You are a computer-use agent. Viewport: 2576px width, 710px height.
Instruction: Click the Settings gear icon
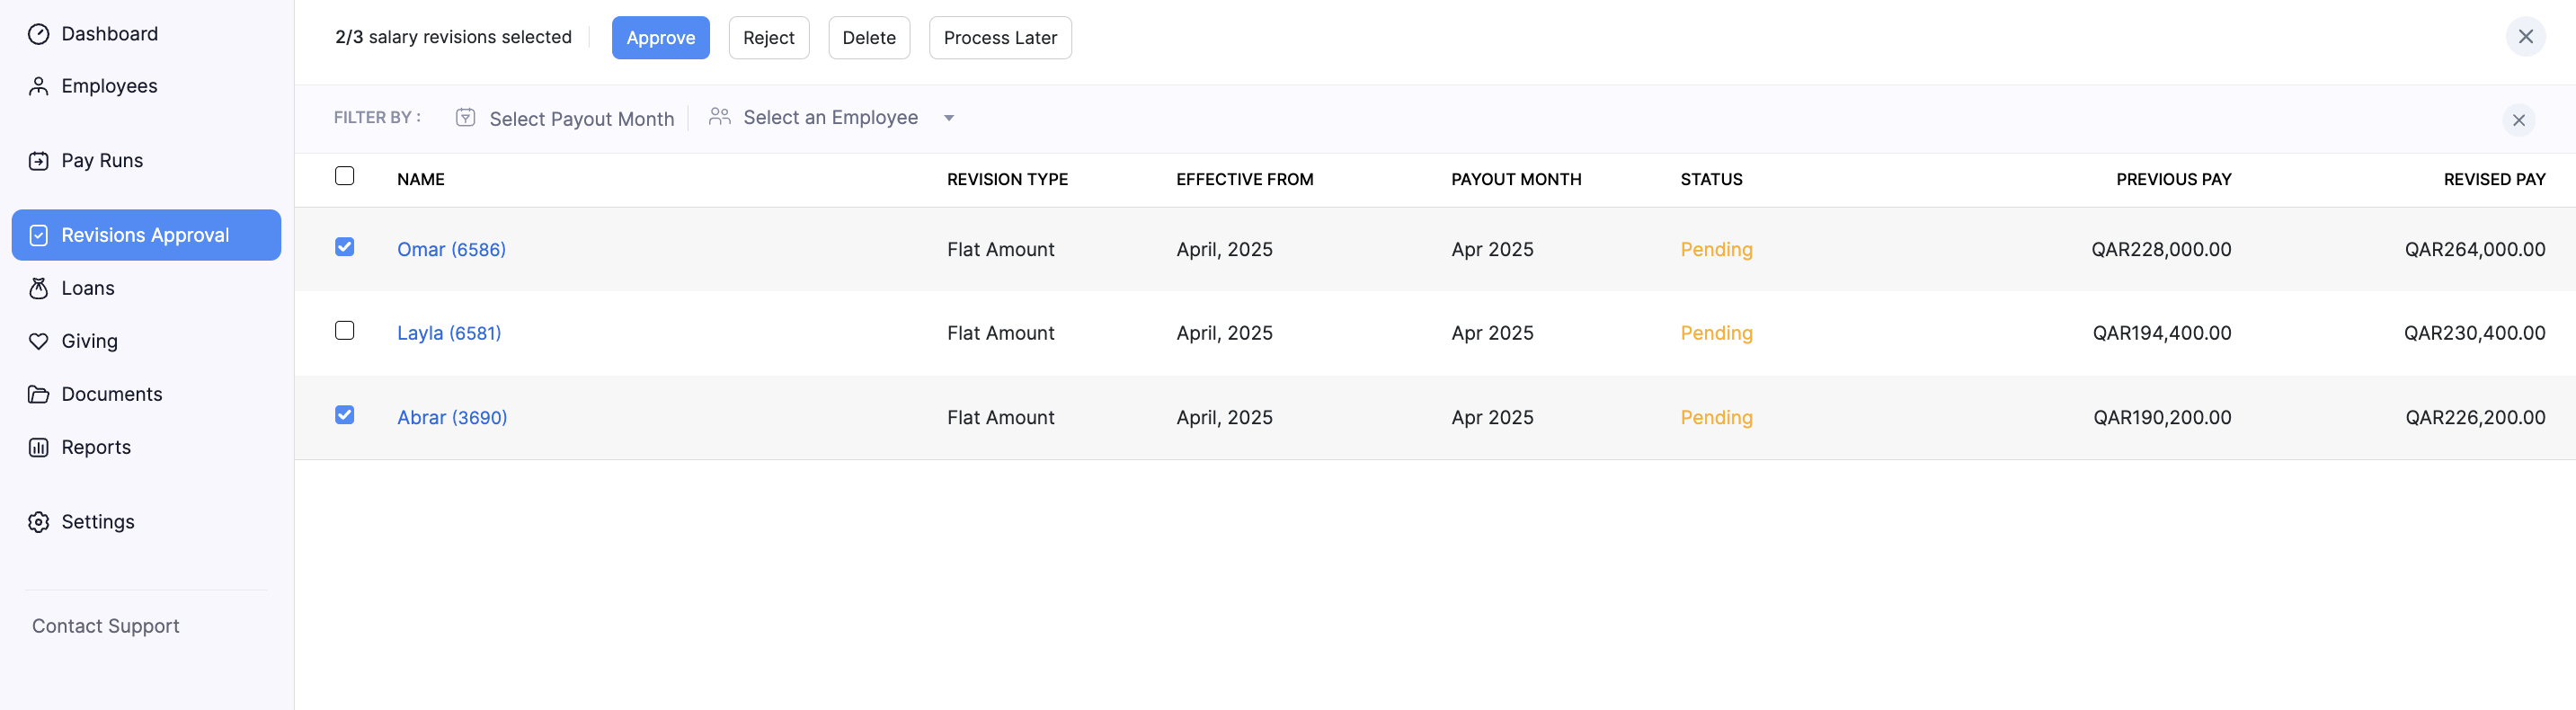click(38, 522)
